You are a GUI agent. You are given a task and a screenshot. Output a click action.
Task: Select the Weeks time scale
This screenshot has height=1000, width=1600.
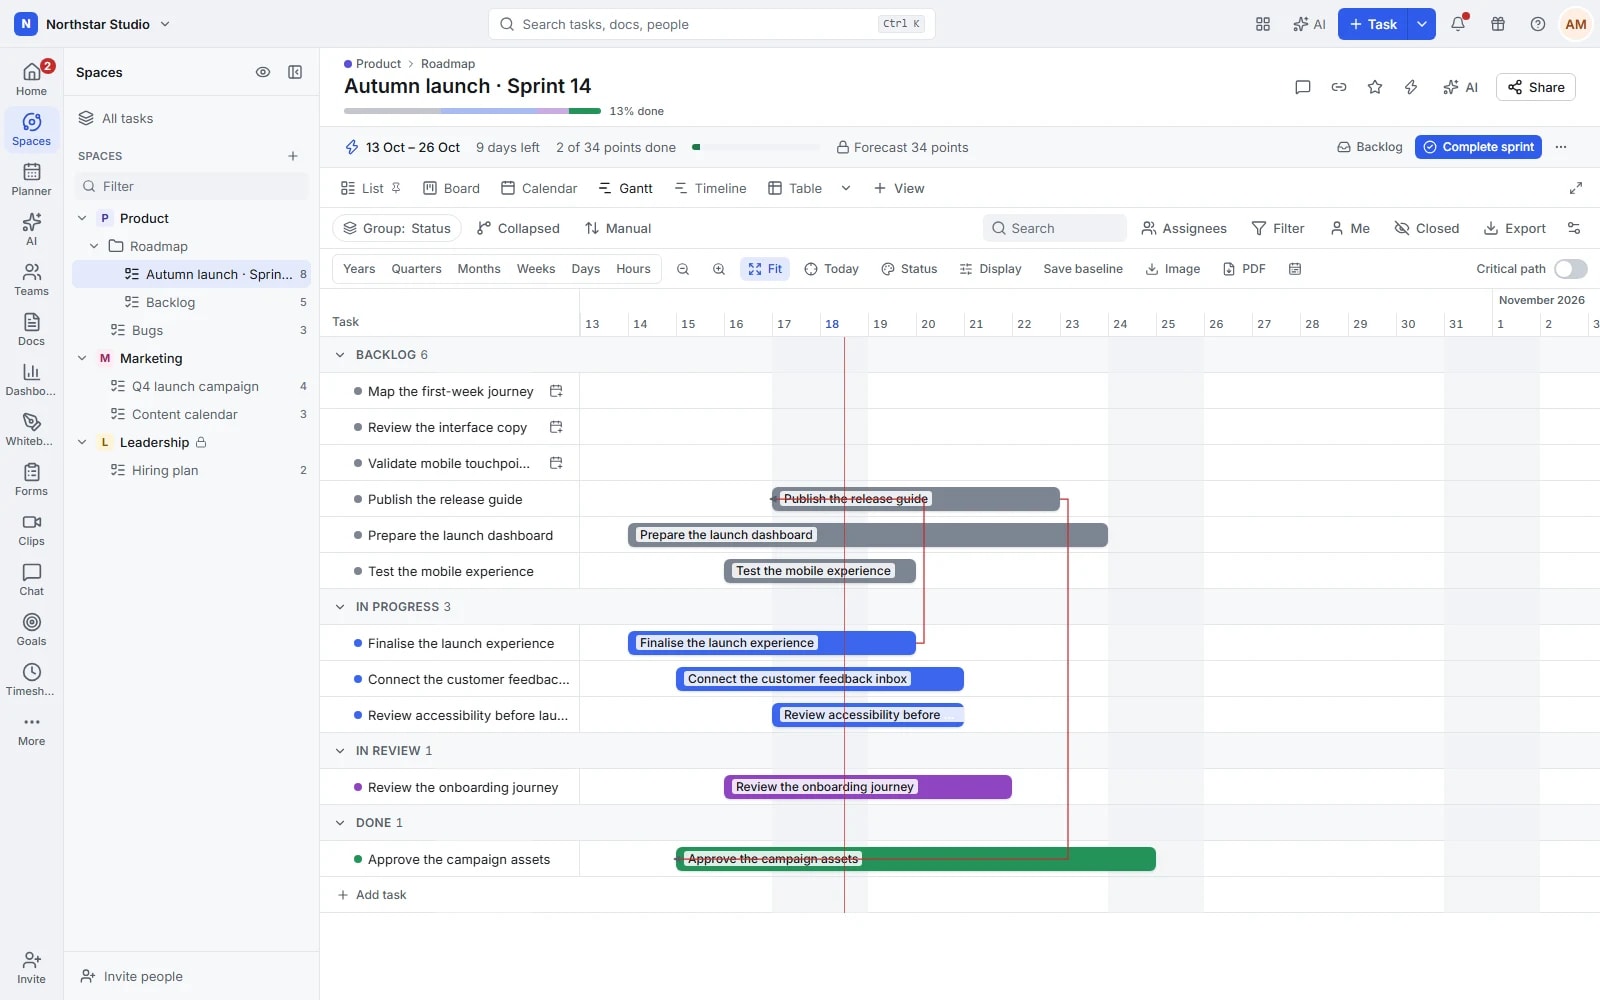pyautogui.click(x=536, y=269)
